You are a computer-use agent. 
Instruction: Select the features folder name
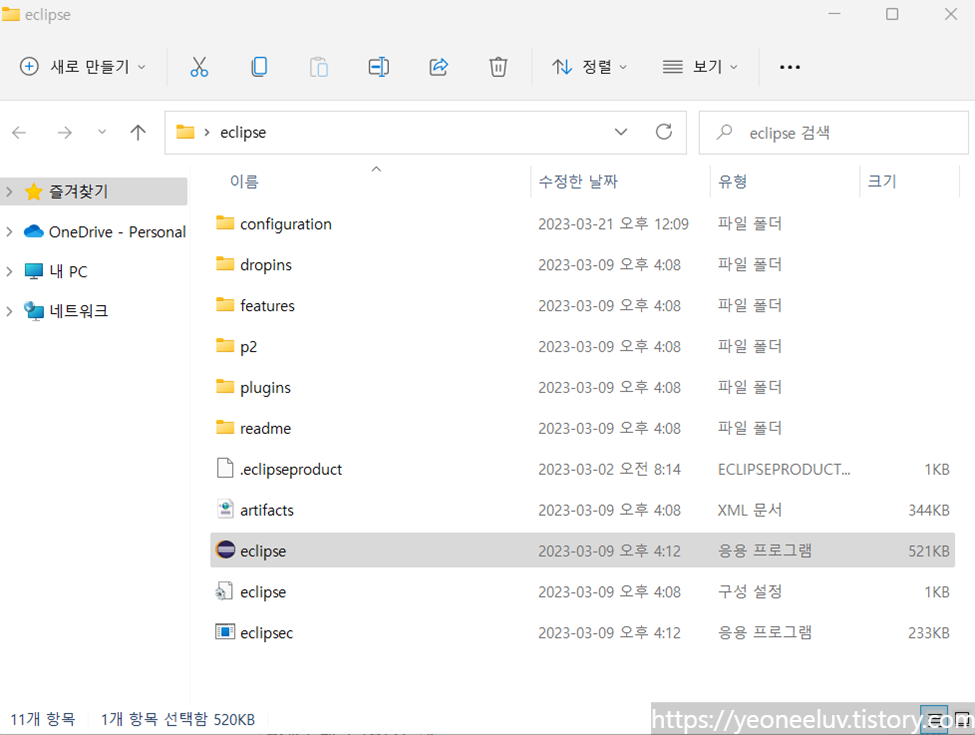point(267,305)
